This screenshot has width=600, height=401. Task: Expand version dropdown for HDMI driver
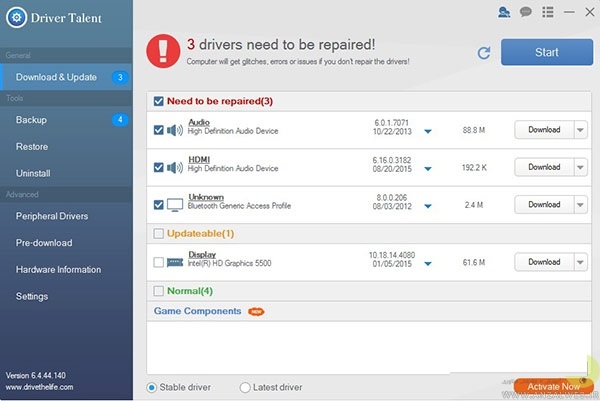pyautogui.click(x=428, y=168)
